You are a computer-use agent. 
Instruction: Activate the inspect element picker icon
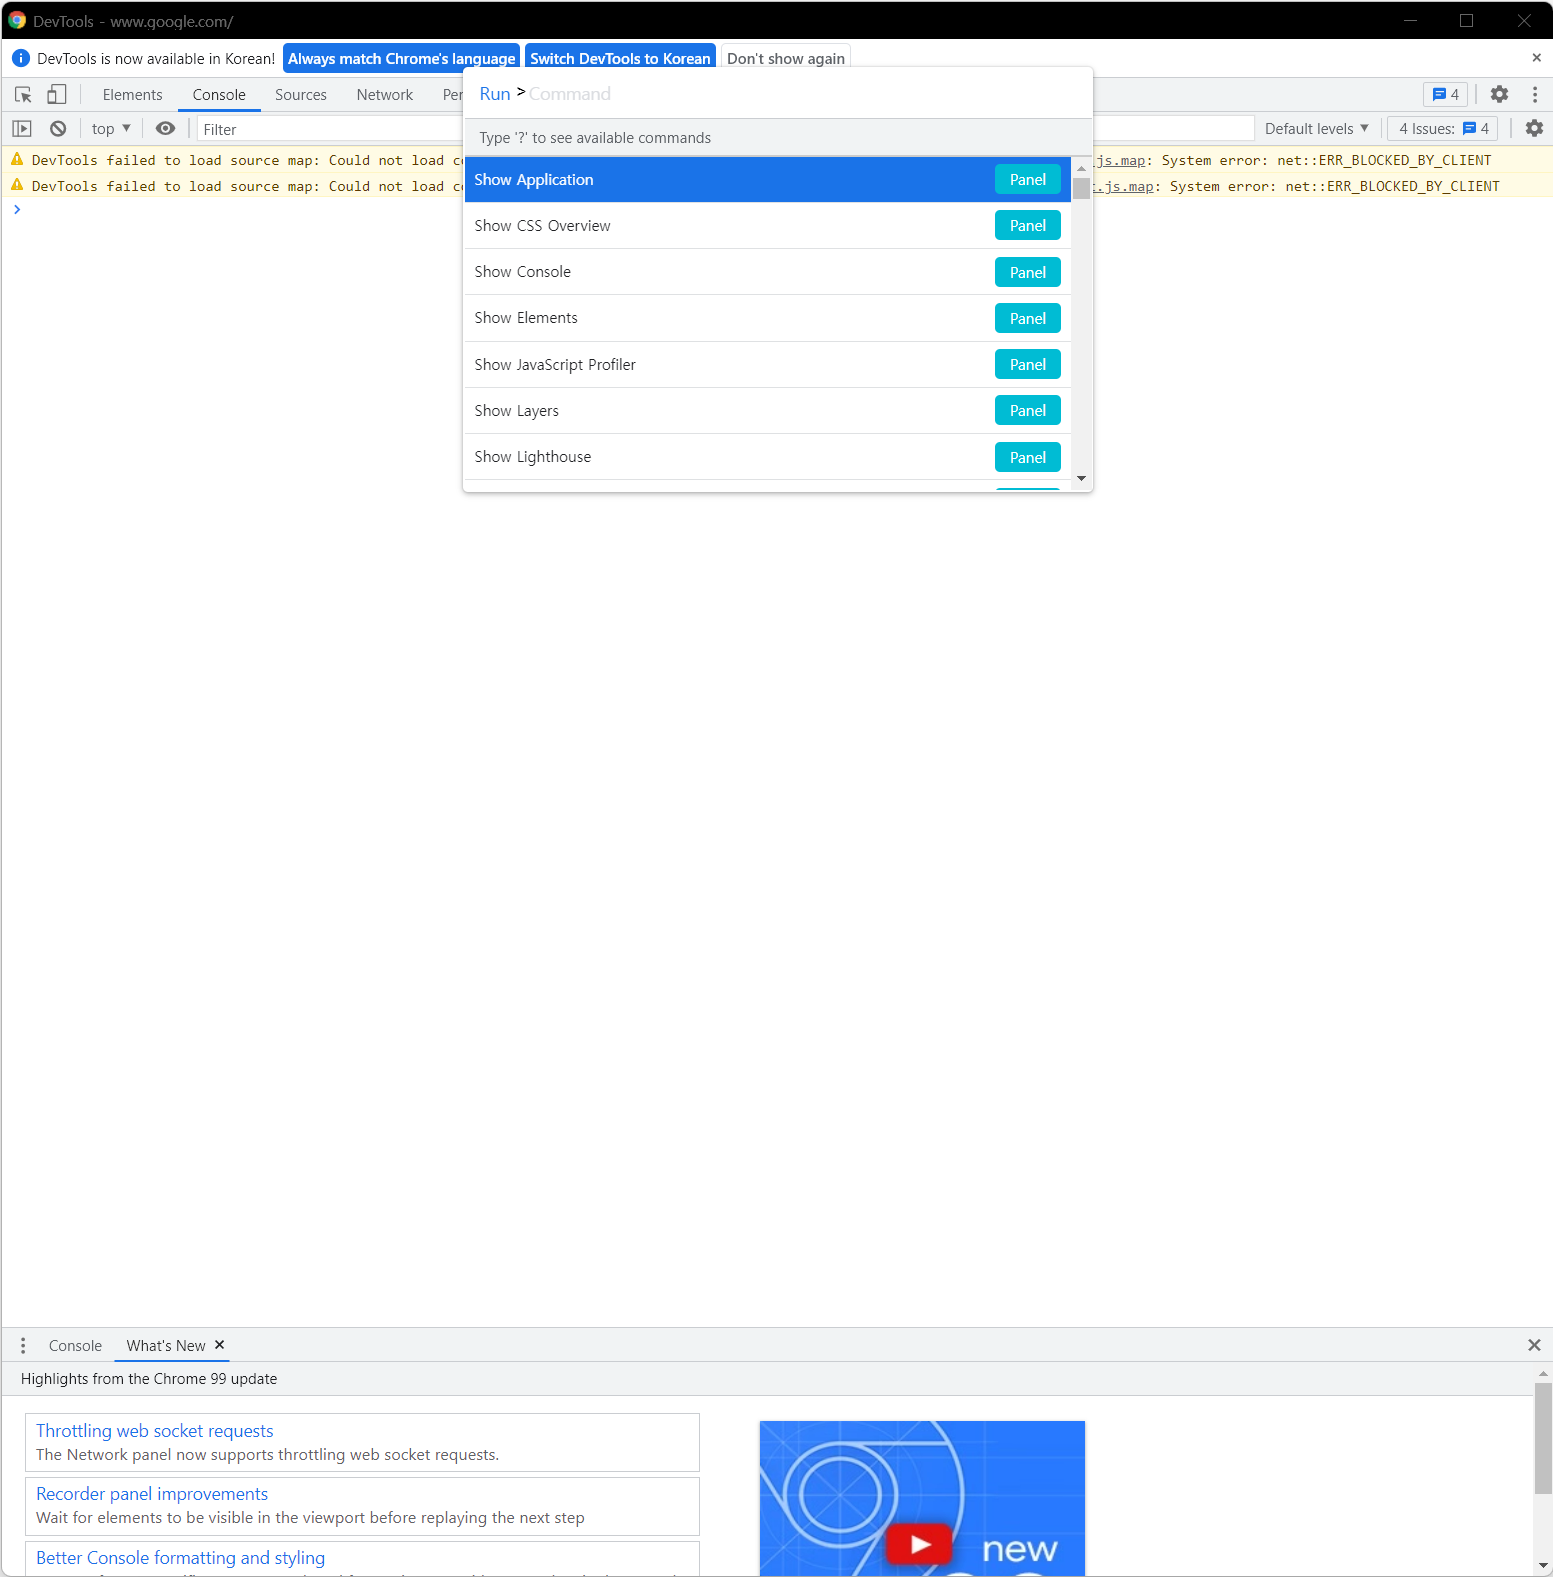click(x=23, y=95)
